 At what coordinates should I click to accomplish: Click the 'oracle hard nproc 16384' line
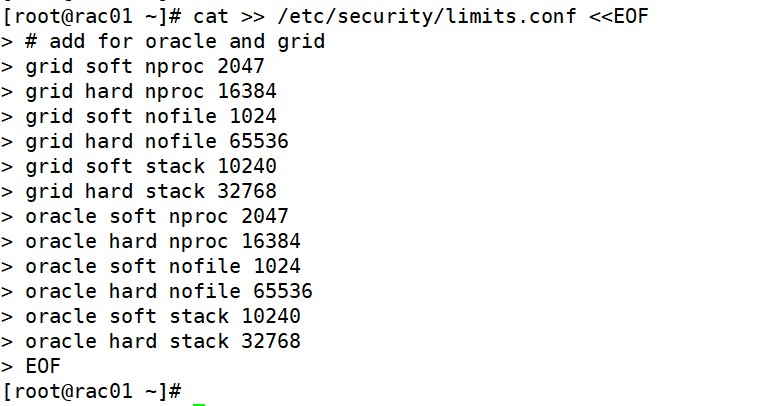(163, 242)
